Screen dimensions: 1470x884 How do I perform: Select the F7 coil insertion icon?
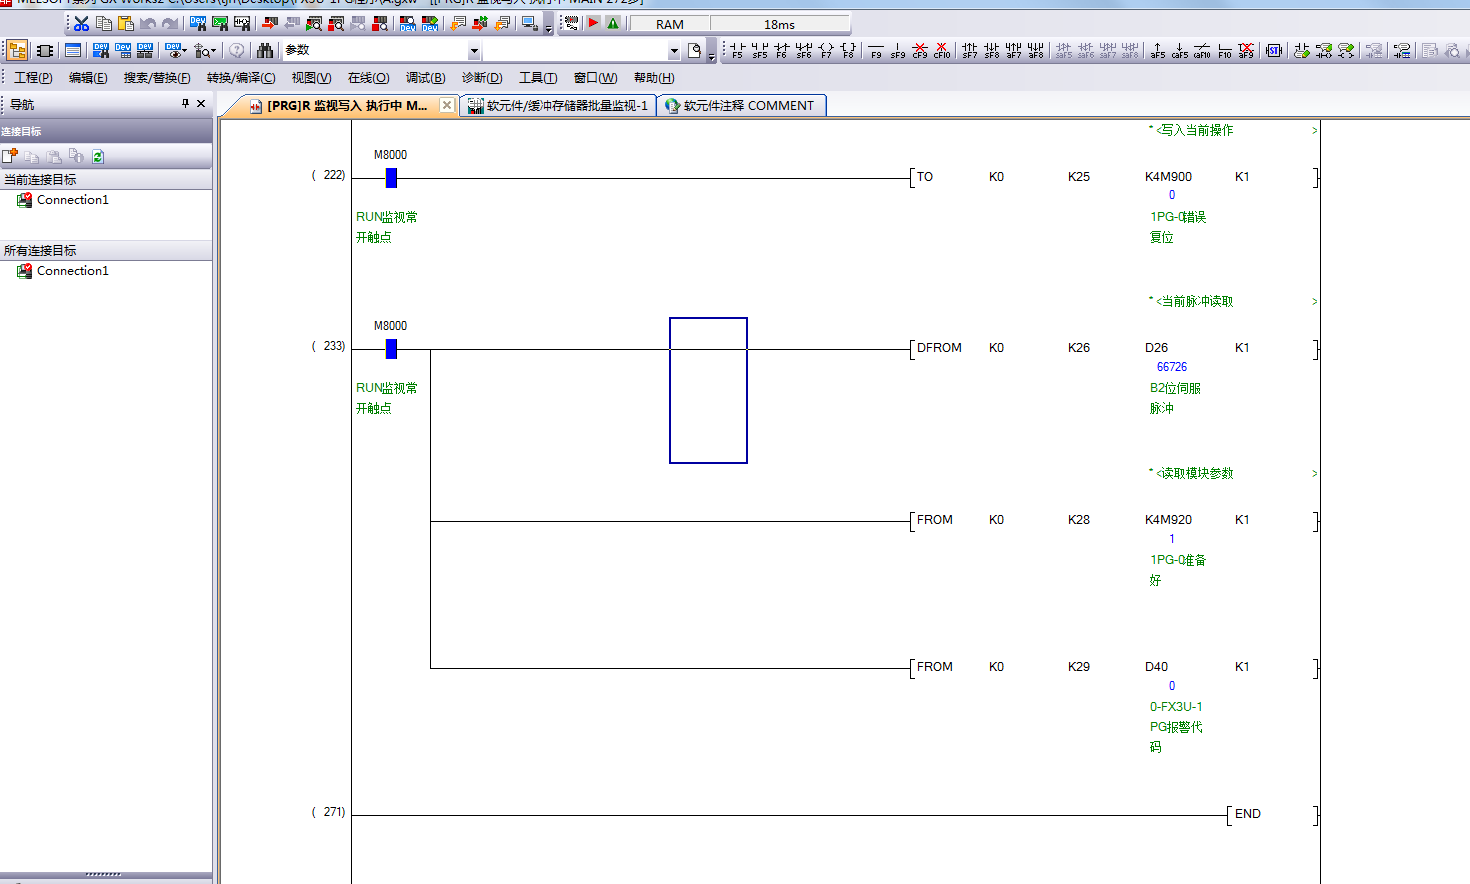coord(826,50)
